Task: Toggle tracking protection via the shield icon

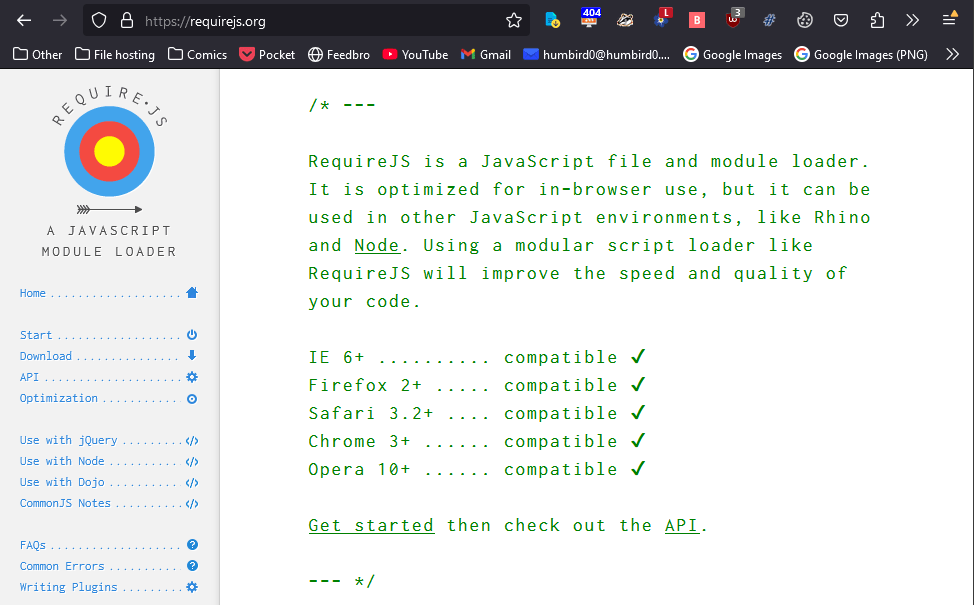Action: (97, 19)
